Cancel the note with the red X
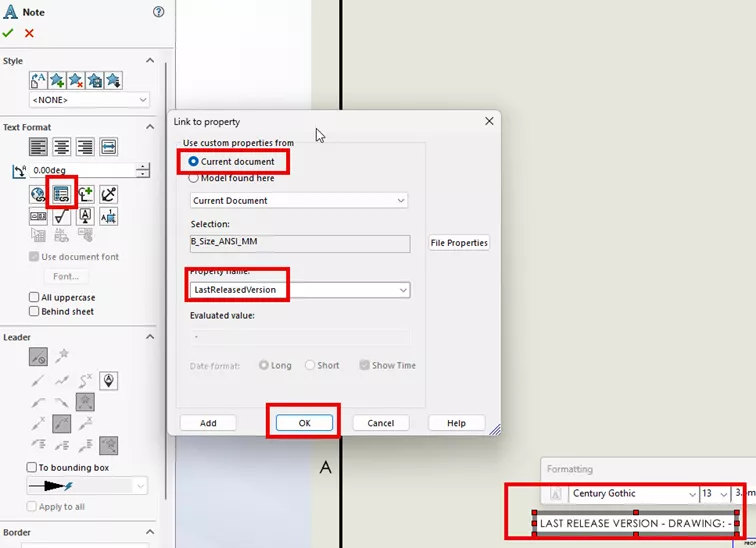Image resolution: width=756 pixels, height=548 pixels. click(29, 33)
